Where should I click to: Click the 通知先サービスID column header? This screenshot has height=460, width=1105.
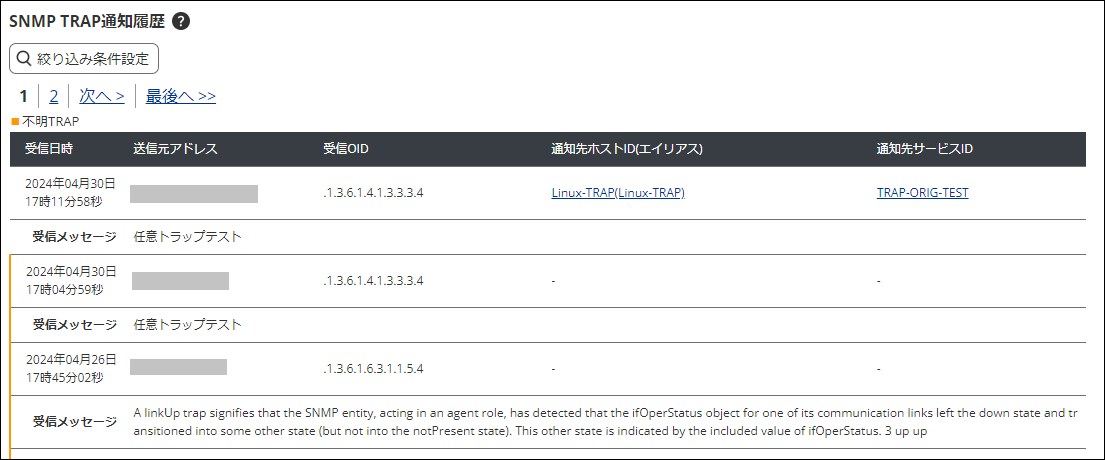coord(925,149)
